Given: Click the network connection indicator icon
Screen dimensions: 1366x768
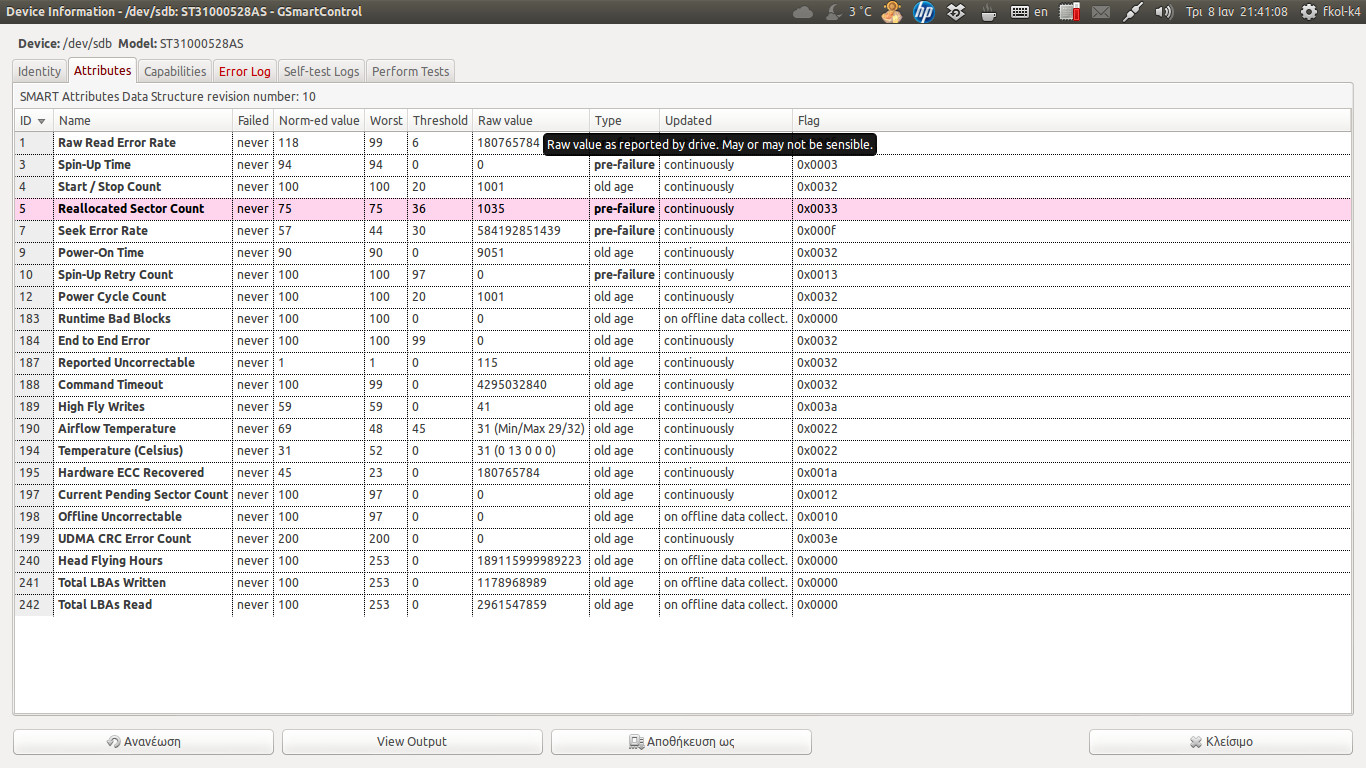Looking at the screenshot, I should click(1132, 12).
